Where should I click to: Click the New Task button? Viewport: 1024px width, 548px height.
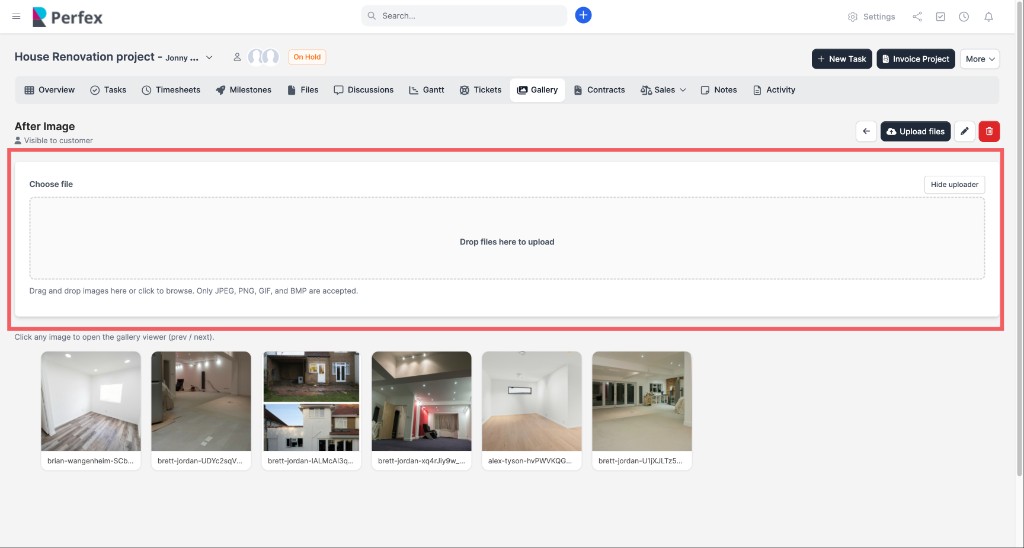pyautogui.click(x=841, y=59)
